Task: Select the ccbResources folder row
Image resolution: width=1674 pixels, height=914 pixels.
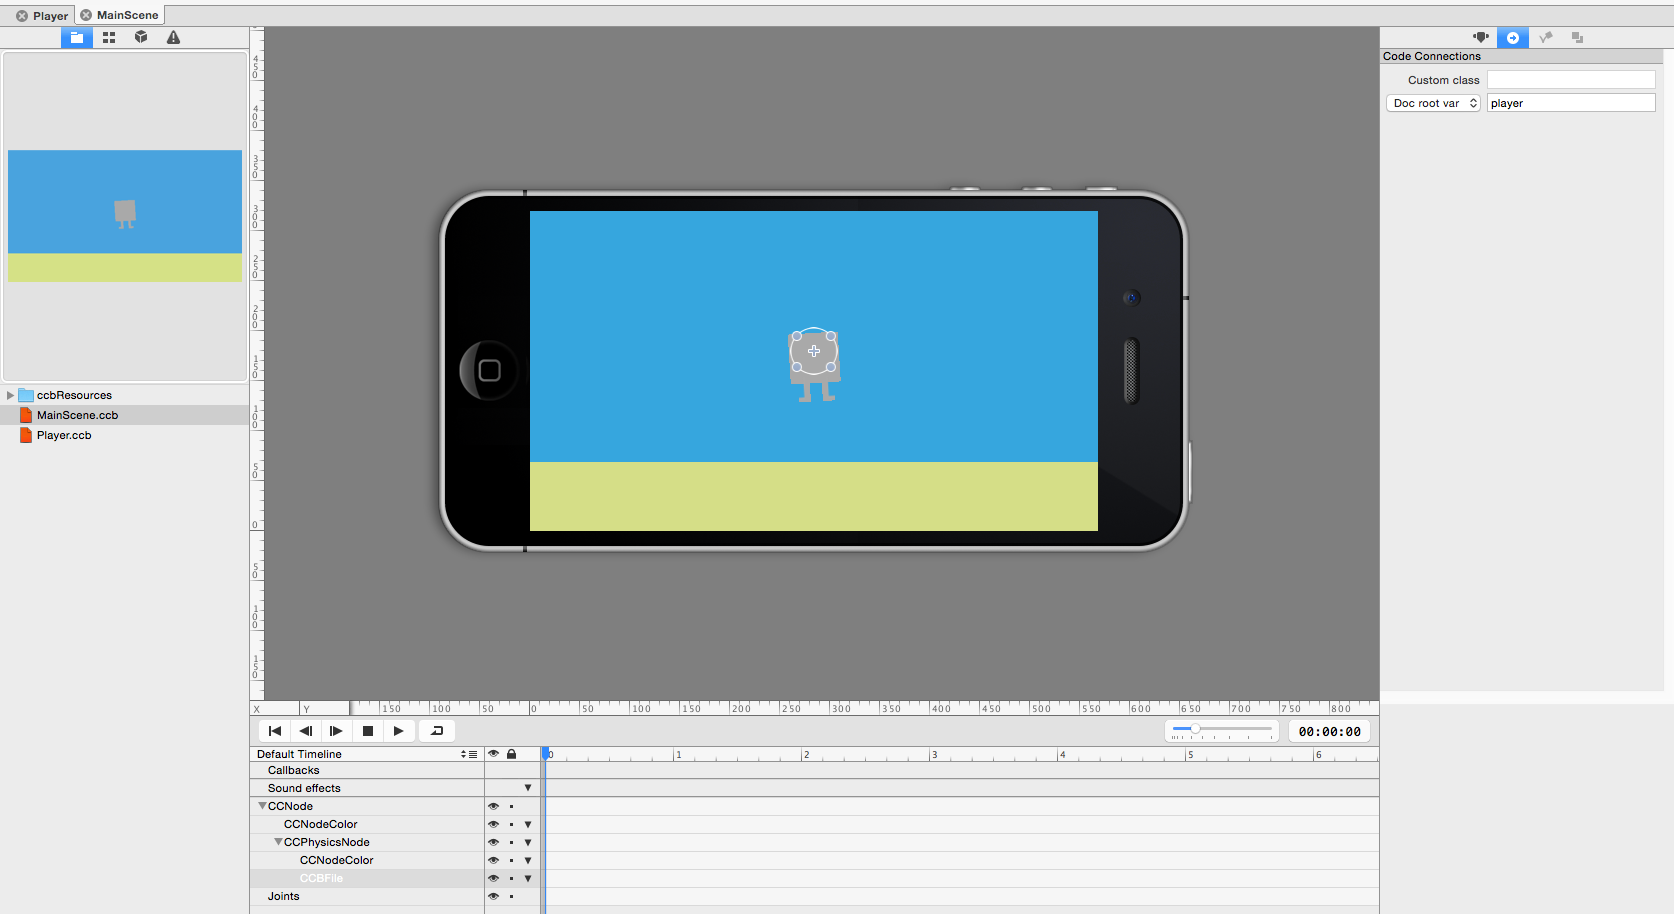Action: coord(124,395)
